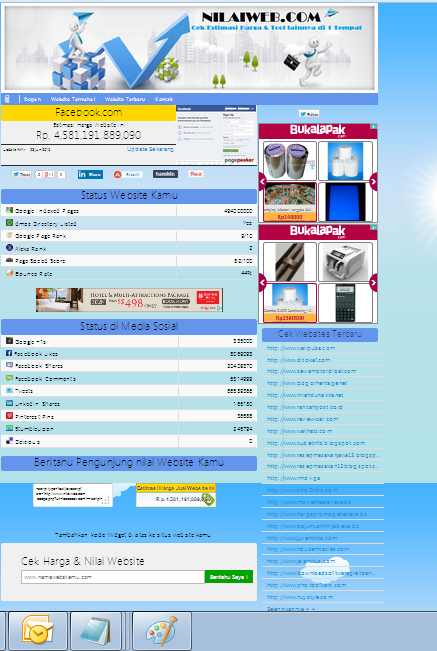This screenshot has height=651, width=437.
Task: Click the calculator product in Bukalapak ad
Action: point(345,303)
